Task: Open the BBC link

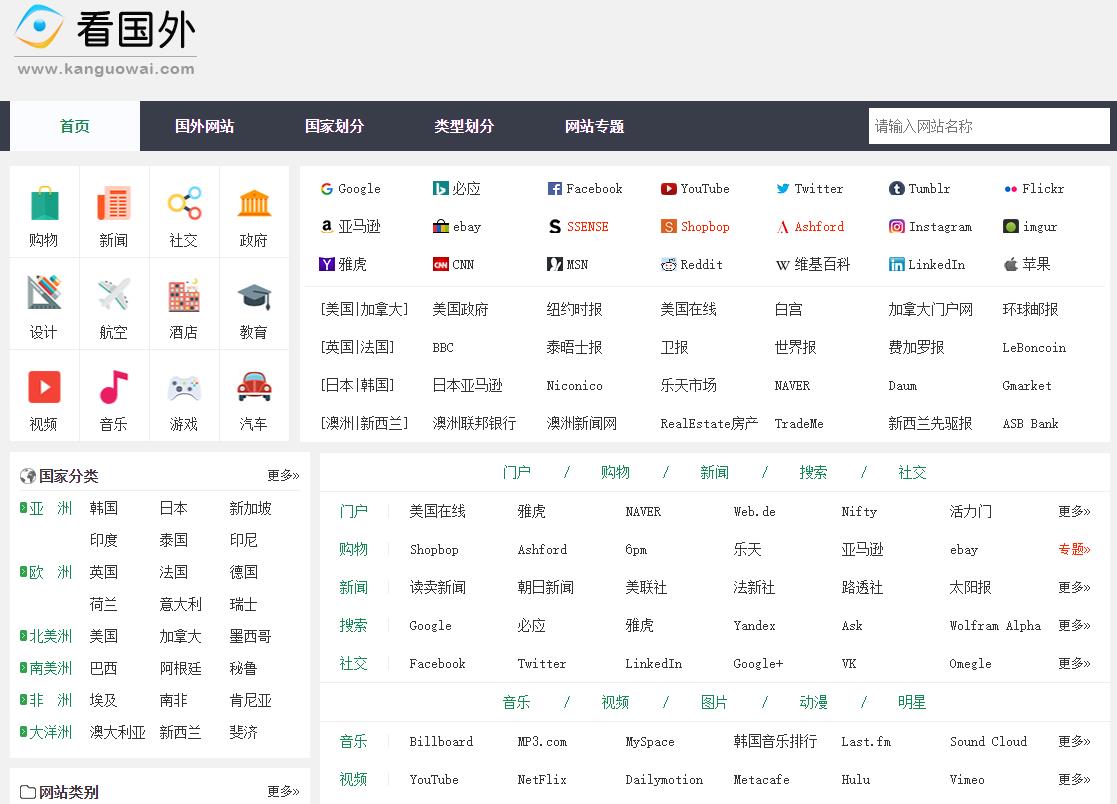Action: pos(443,348)
